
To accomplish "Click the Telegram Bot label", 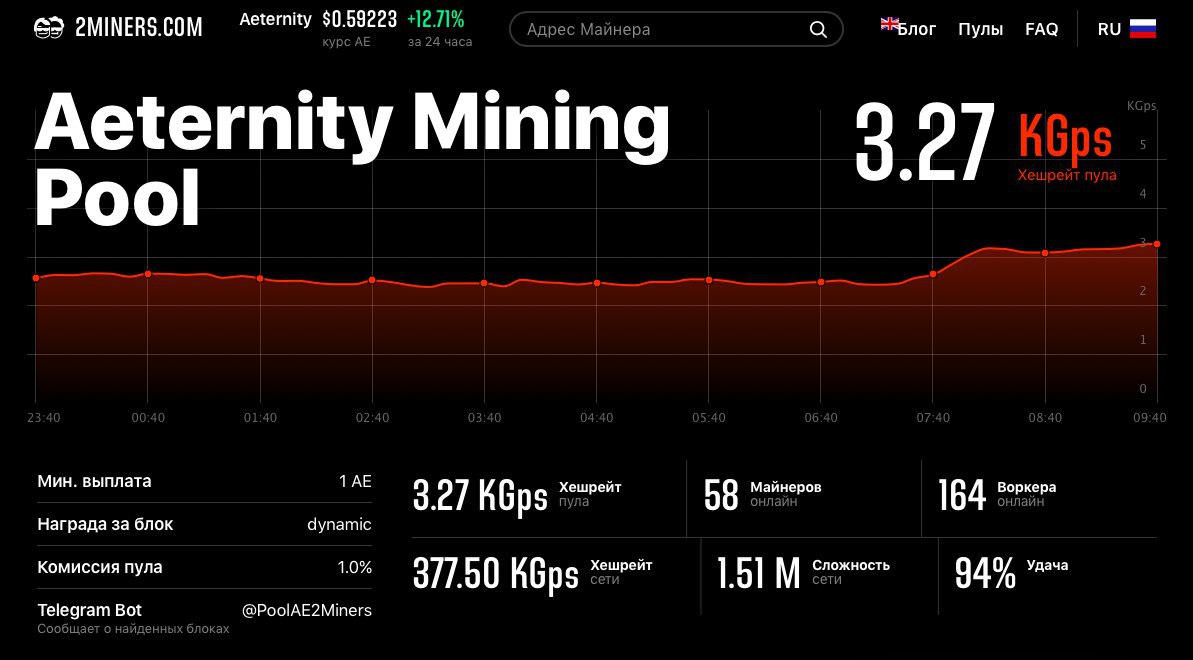I will (x=90, y=611).
